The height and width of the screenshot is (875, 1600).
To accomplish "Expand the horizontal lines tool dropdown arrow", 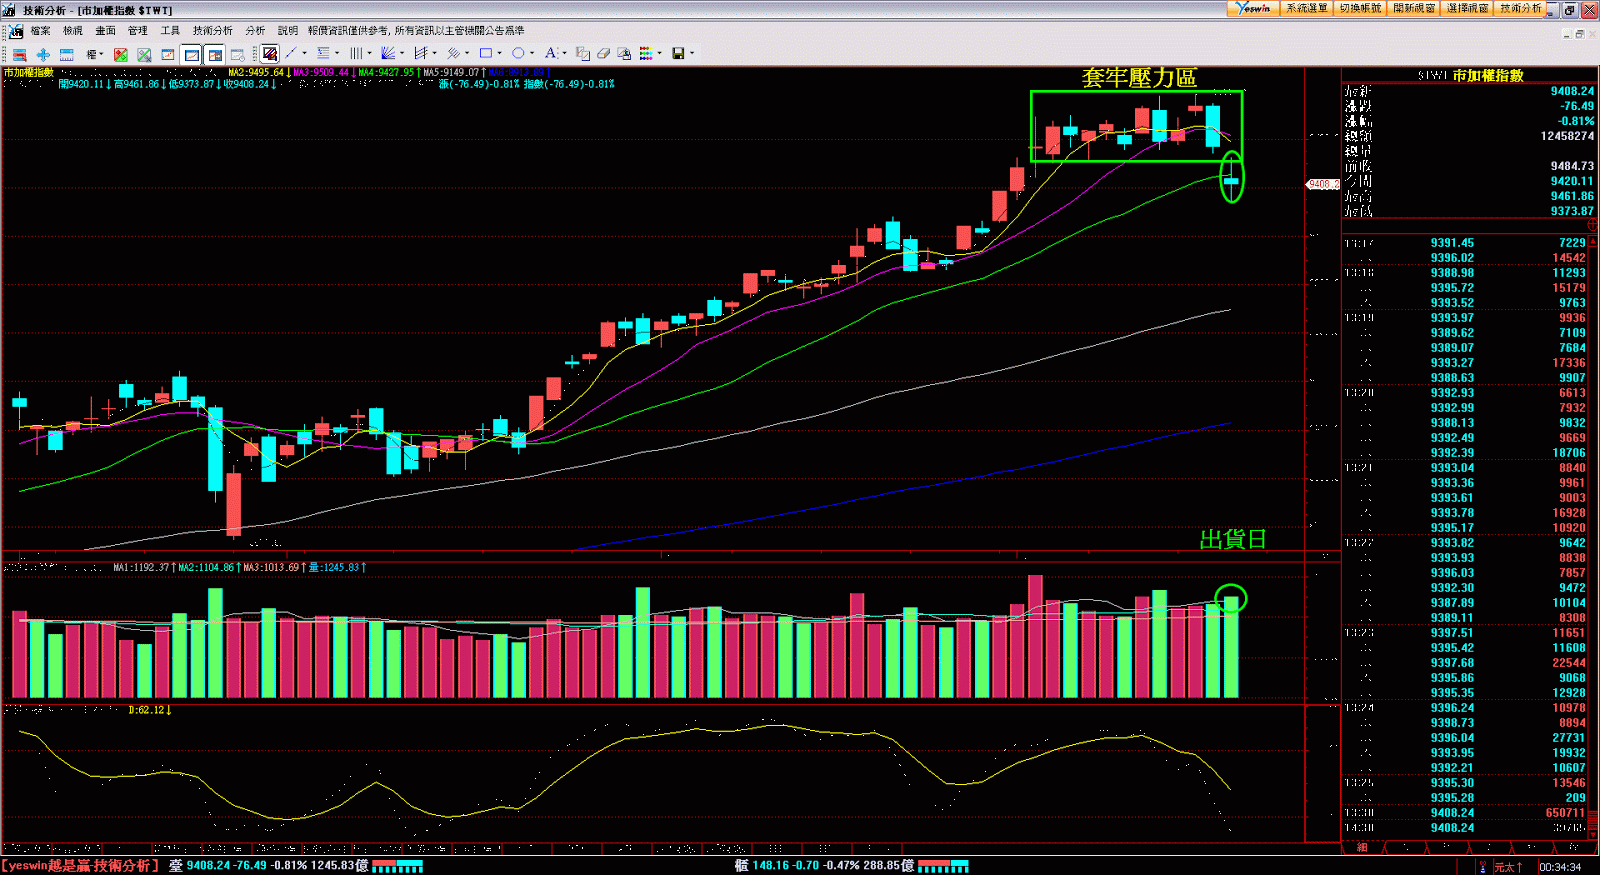I will [x=337, y=54].
